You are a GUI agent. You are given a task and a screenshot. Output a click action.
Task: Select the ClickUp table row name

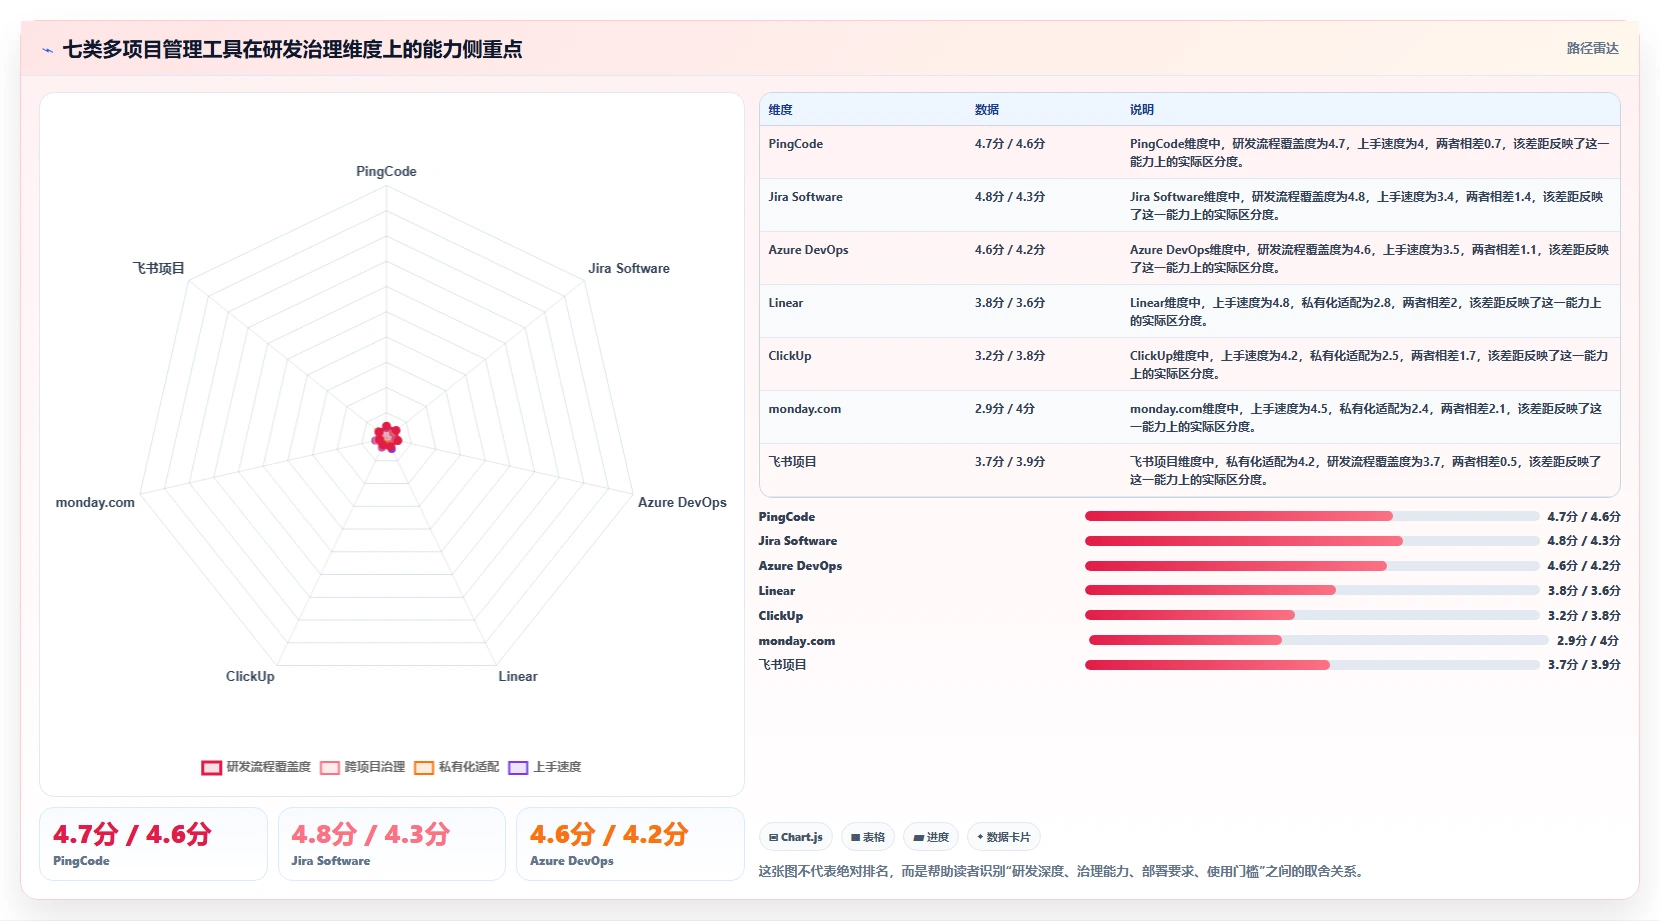point(789,356)
